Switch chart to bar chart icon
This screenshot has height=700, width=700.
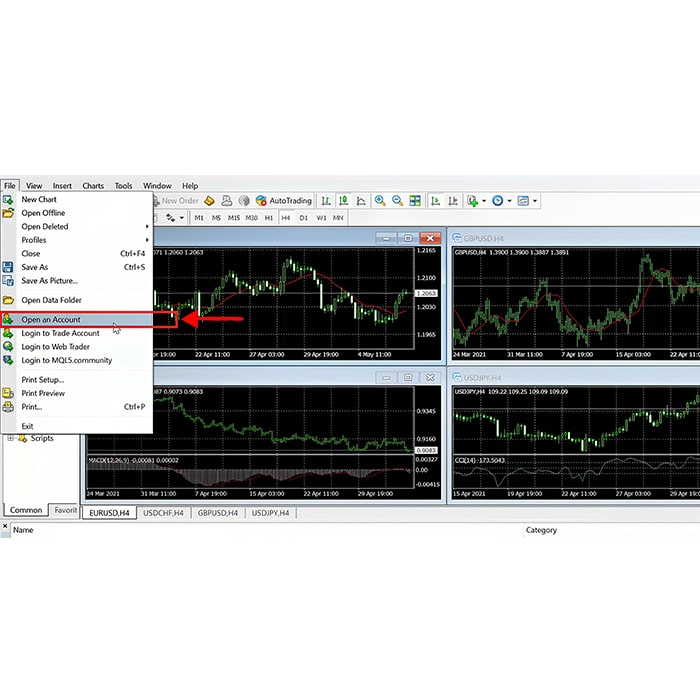point(326,201)
